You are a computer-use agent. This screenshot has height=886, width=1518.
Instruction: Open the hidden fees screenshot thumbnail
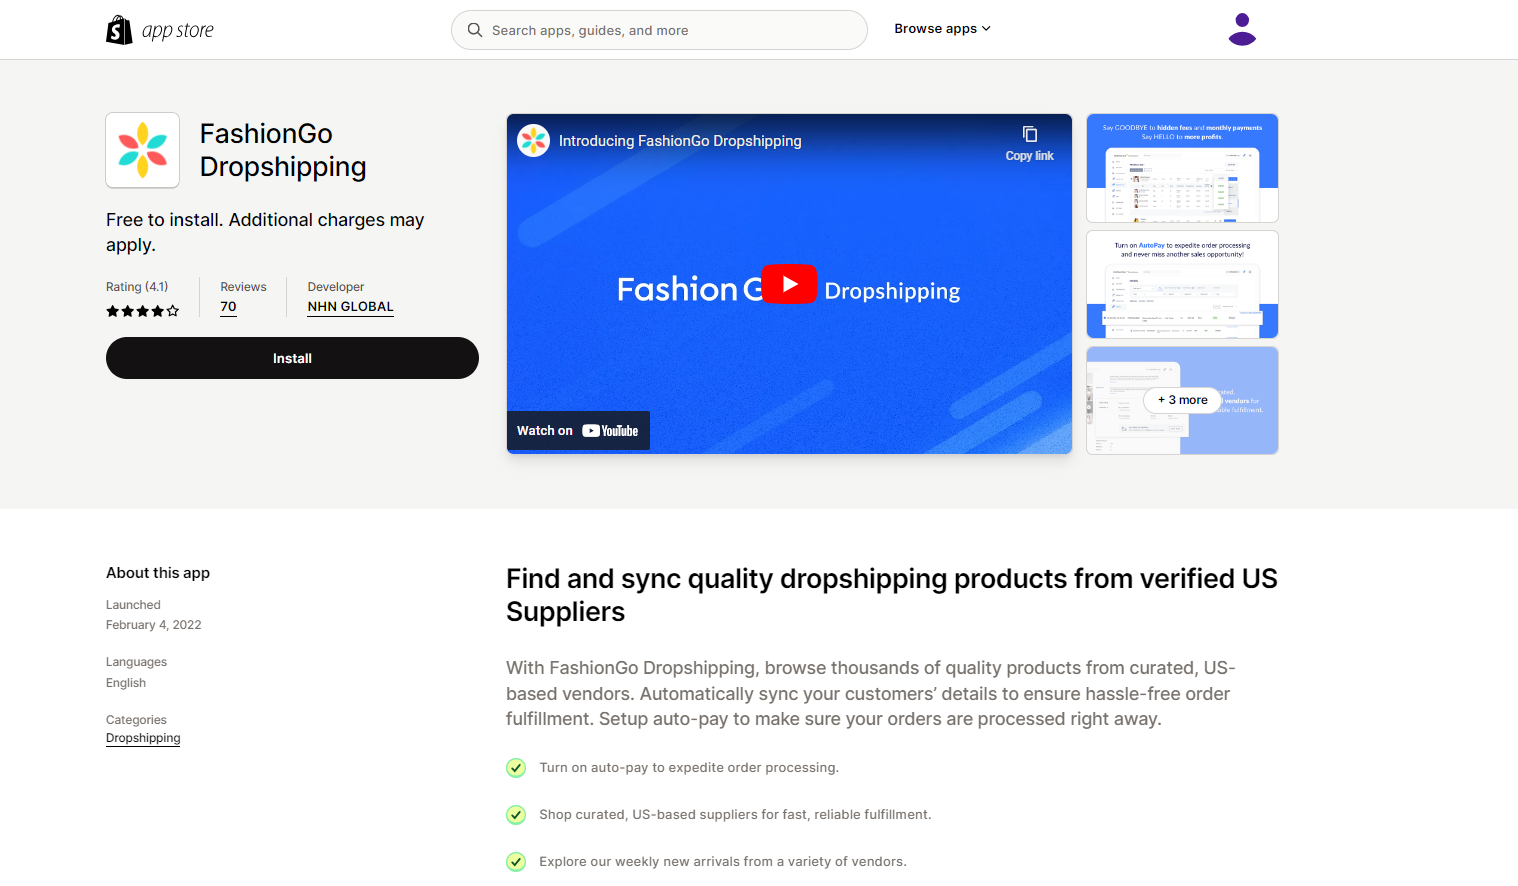tap(1182, 168)
